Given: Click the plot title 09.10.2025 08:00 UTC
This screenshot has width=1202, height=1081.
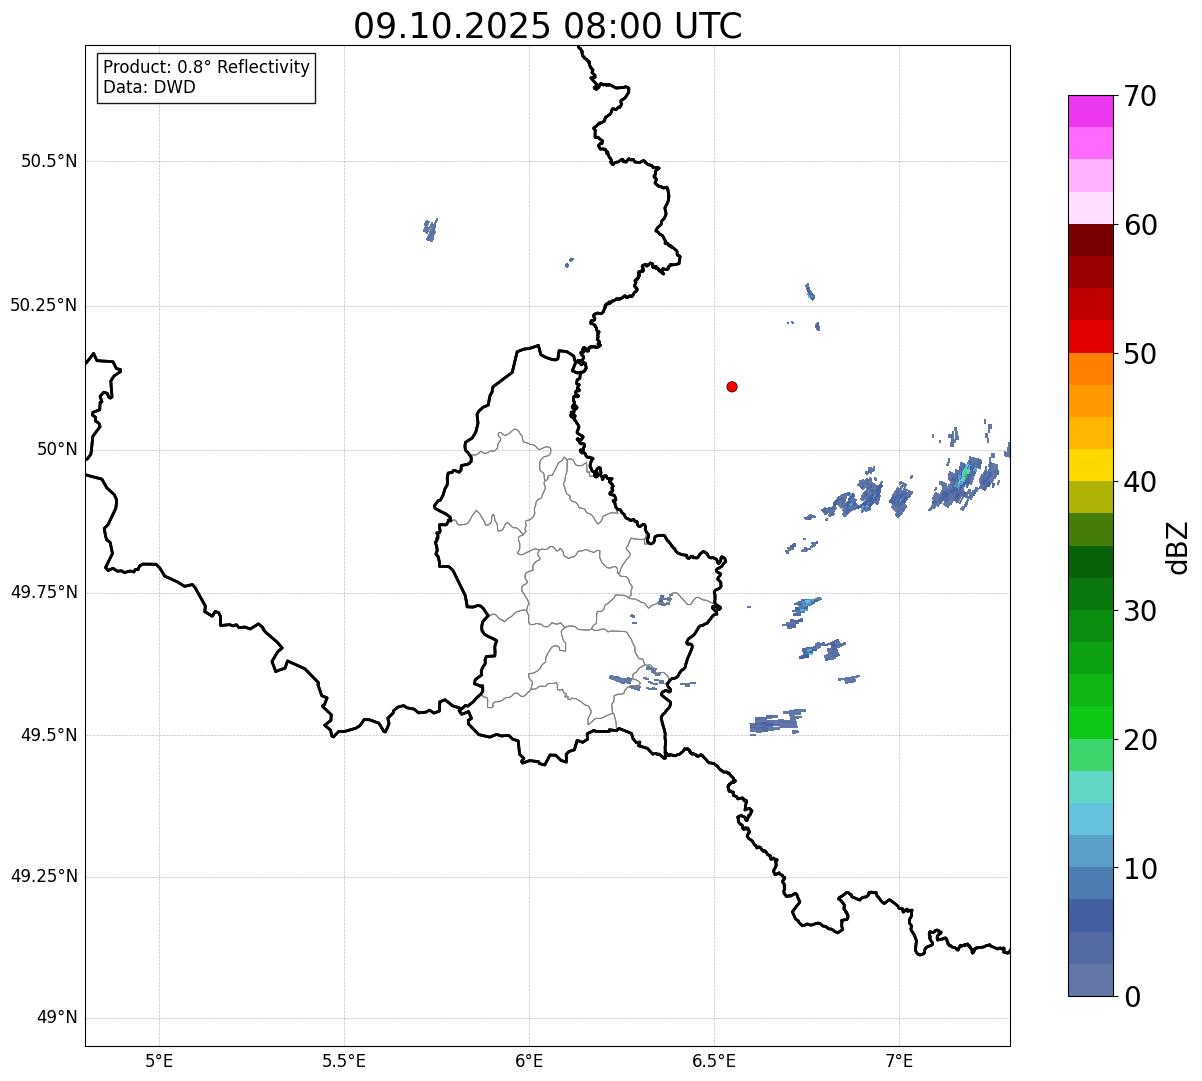Looking at the screenshot, I should click(548, 26).
